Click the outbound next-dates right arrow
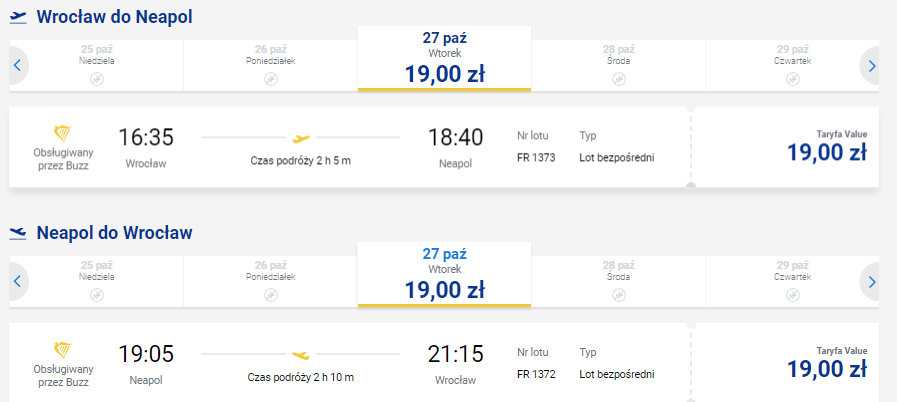 (x=871, y=66)
